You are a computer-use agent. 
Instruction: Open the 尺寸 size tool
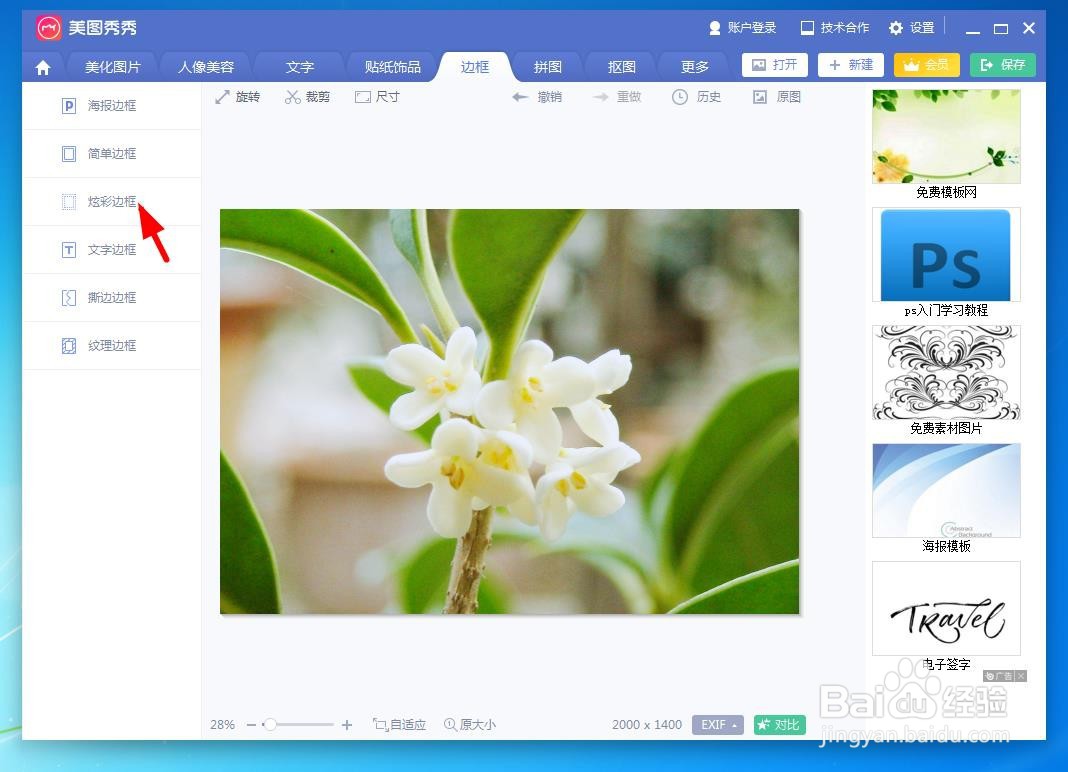[377, 97]
